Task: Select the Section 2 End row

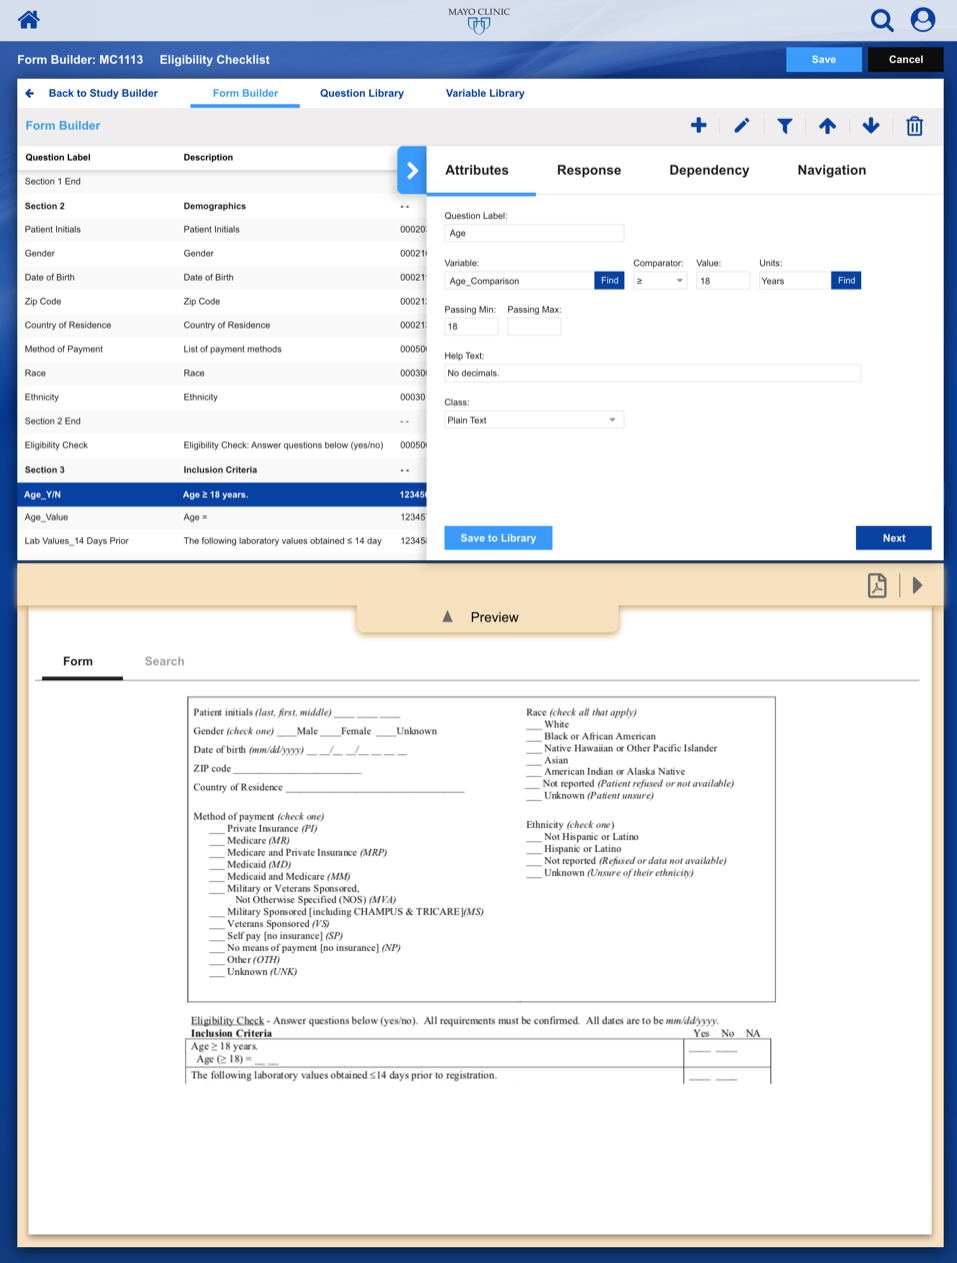Action: (222, 421)
